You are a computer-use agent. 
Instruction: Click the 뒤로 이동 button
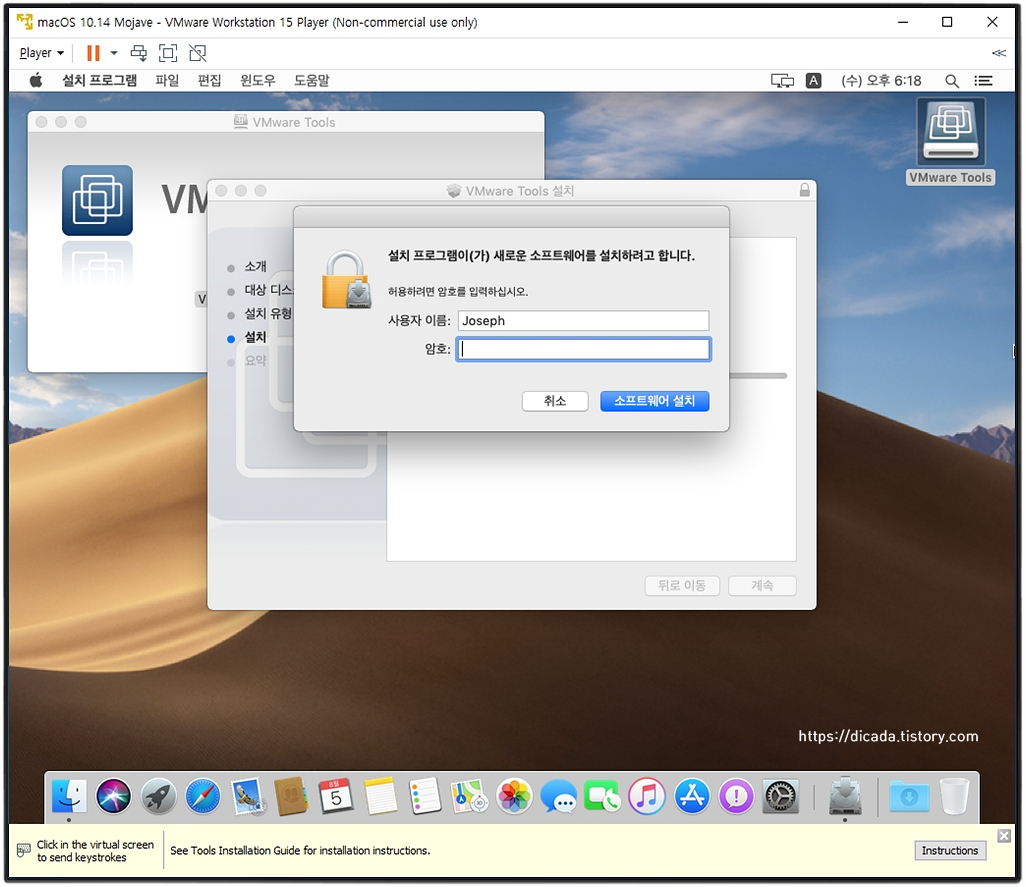tap(682, 585)
